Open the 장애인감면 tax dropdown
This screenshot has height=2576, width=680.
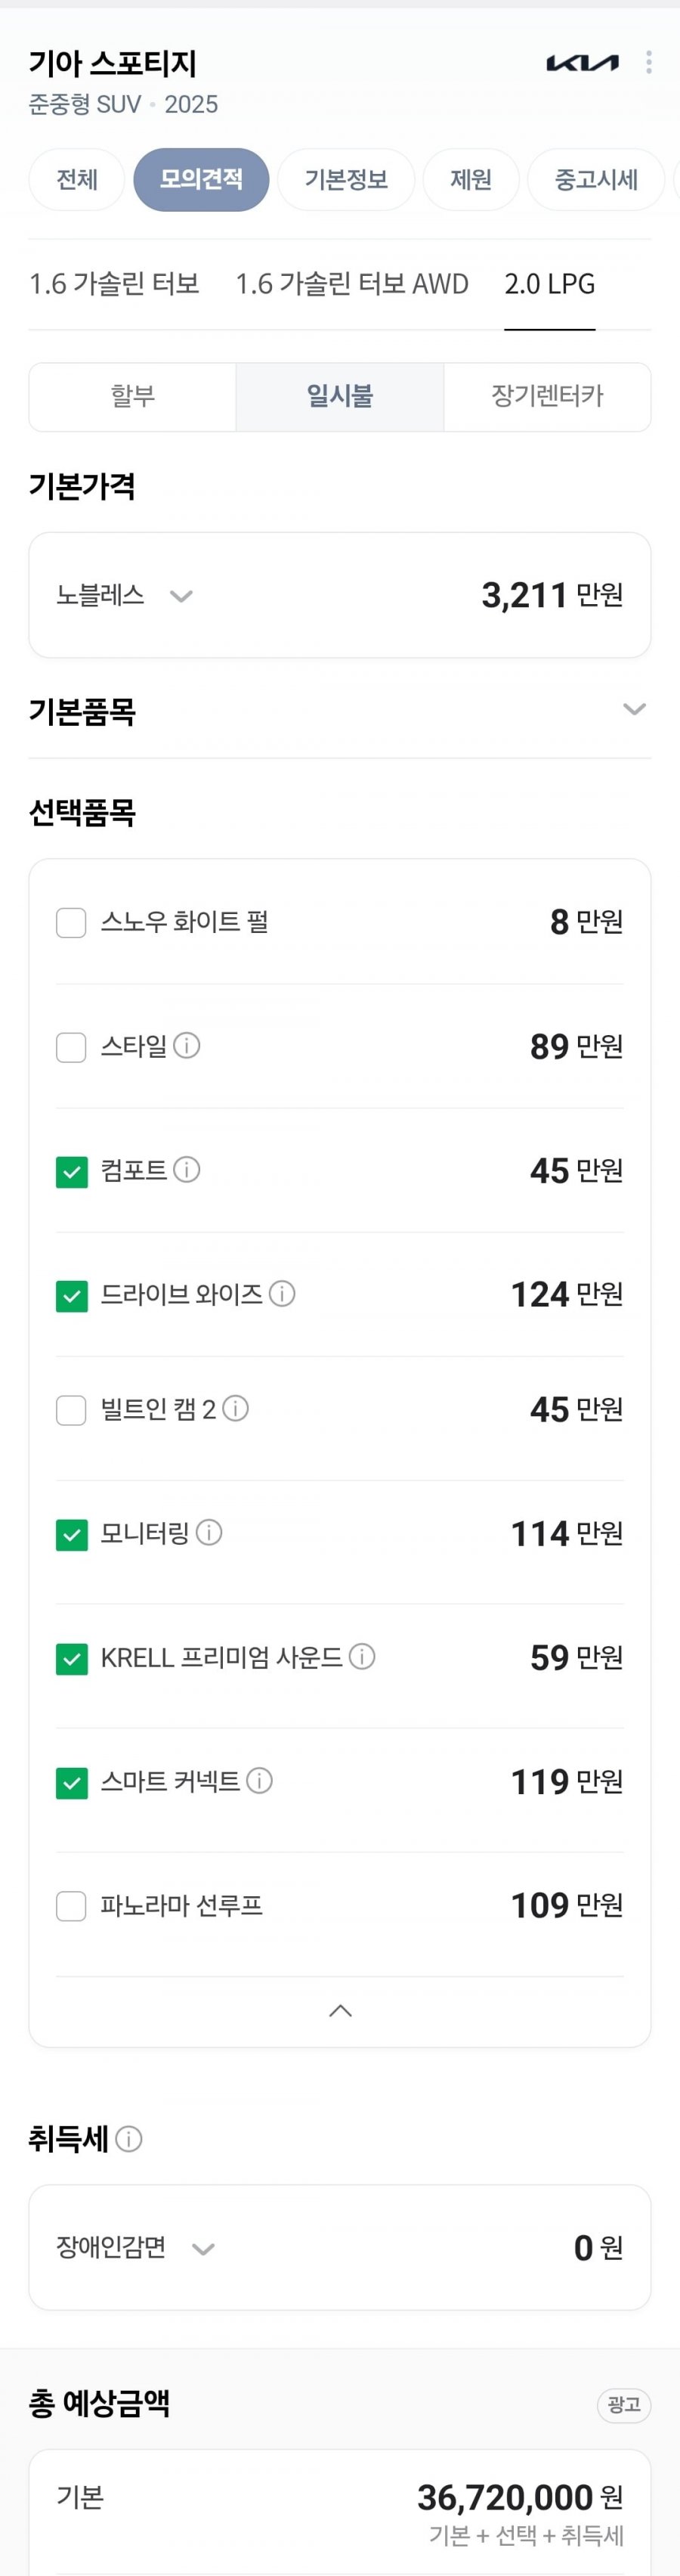point(136,2247)
